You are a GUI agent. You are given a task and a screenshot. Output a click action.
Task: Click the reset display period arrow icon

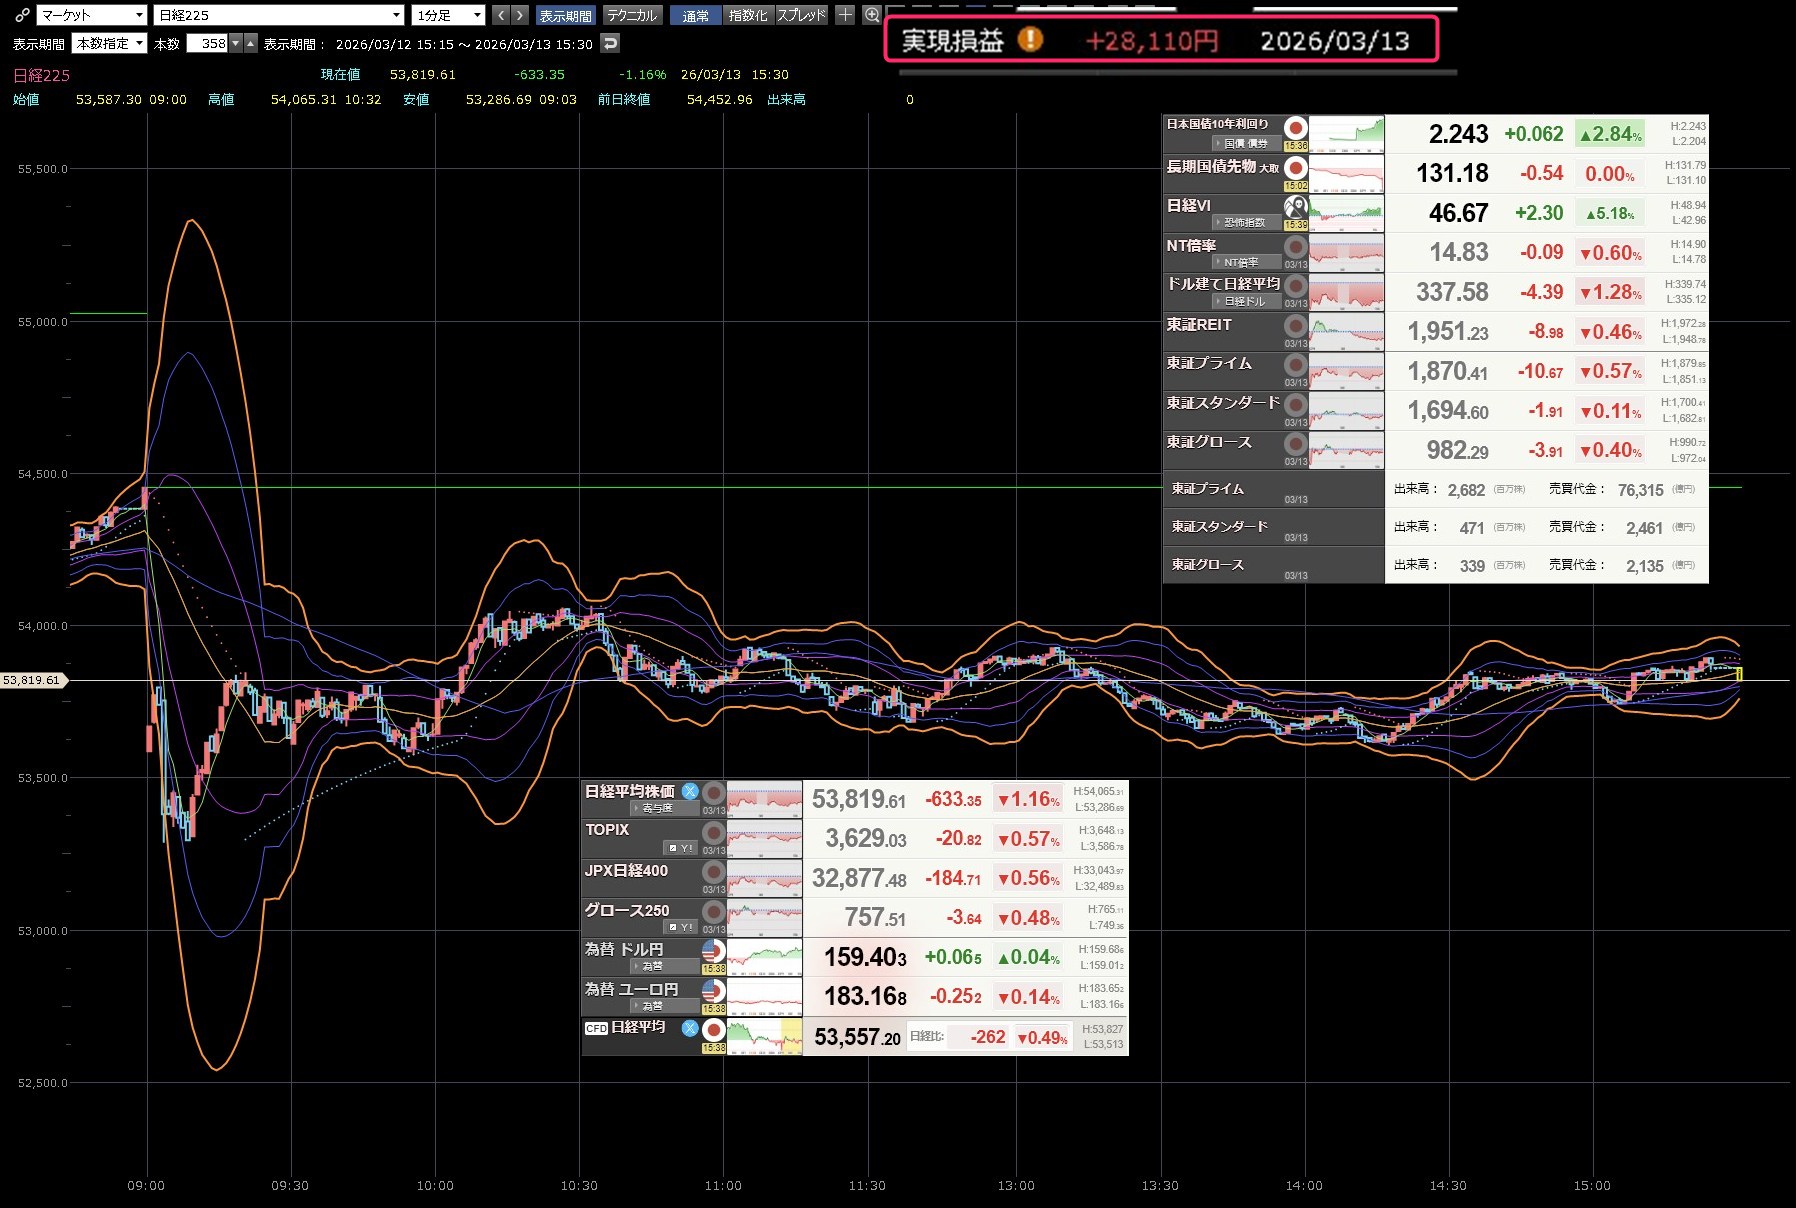point(610,43)
